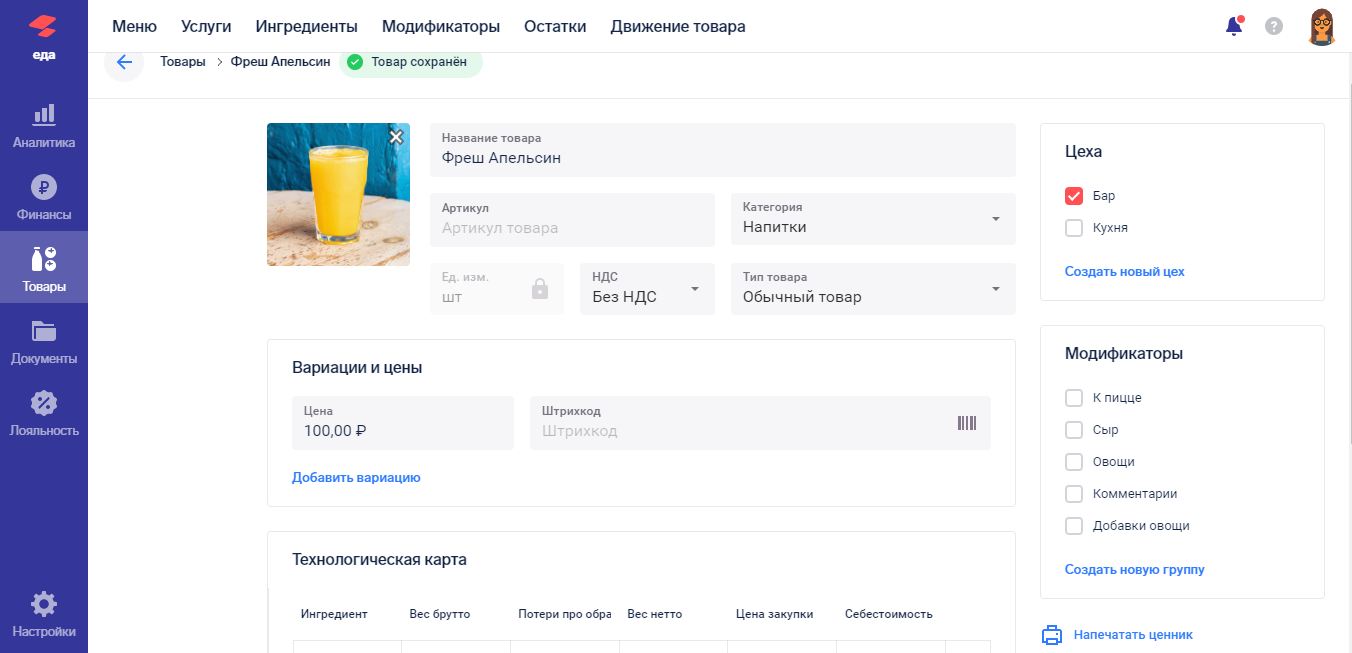
Task: Click the orange juice product photo
Action: coord(338,194)
